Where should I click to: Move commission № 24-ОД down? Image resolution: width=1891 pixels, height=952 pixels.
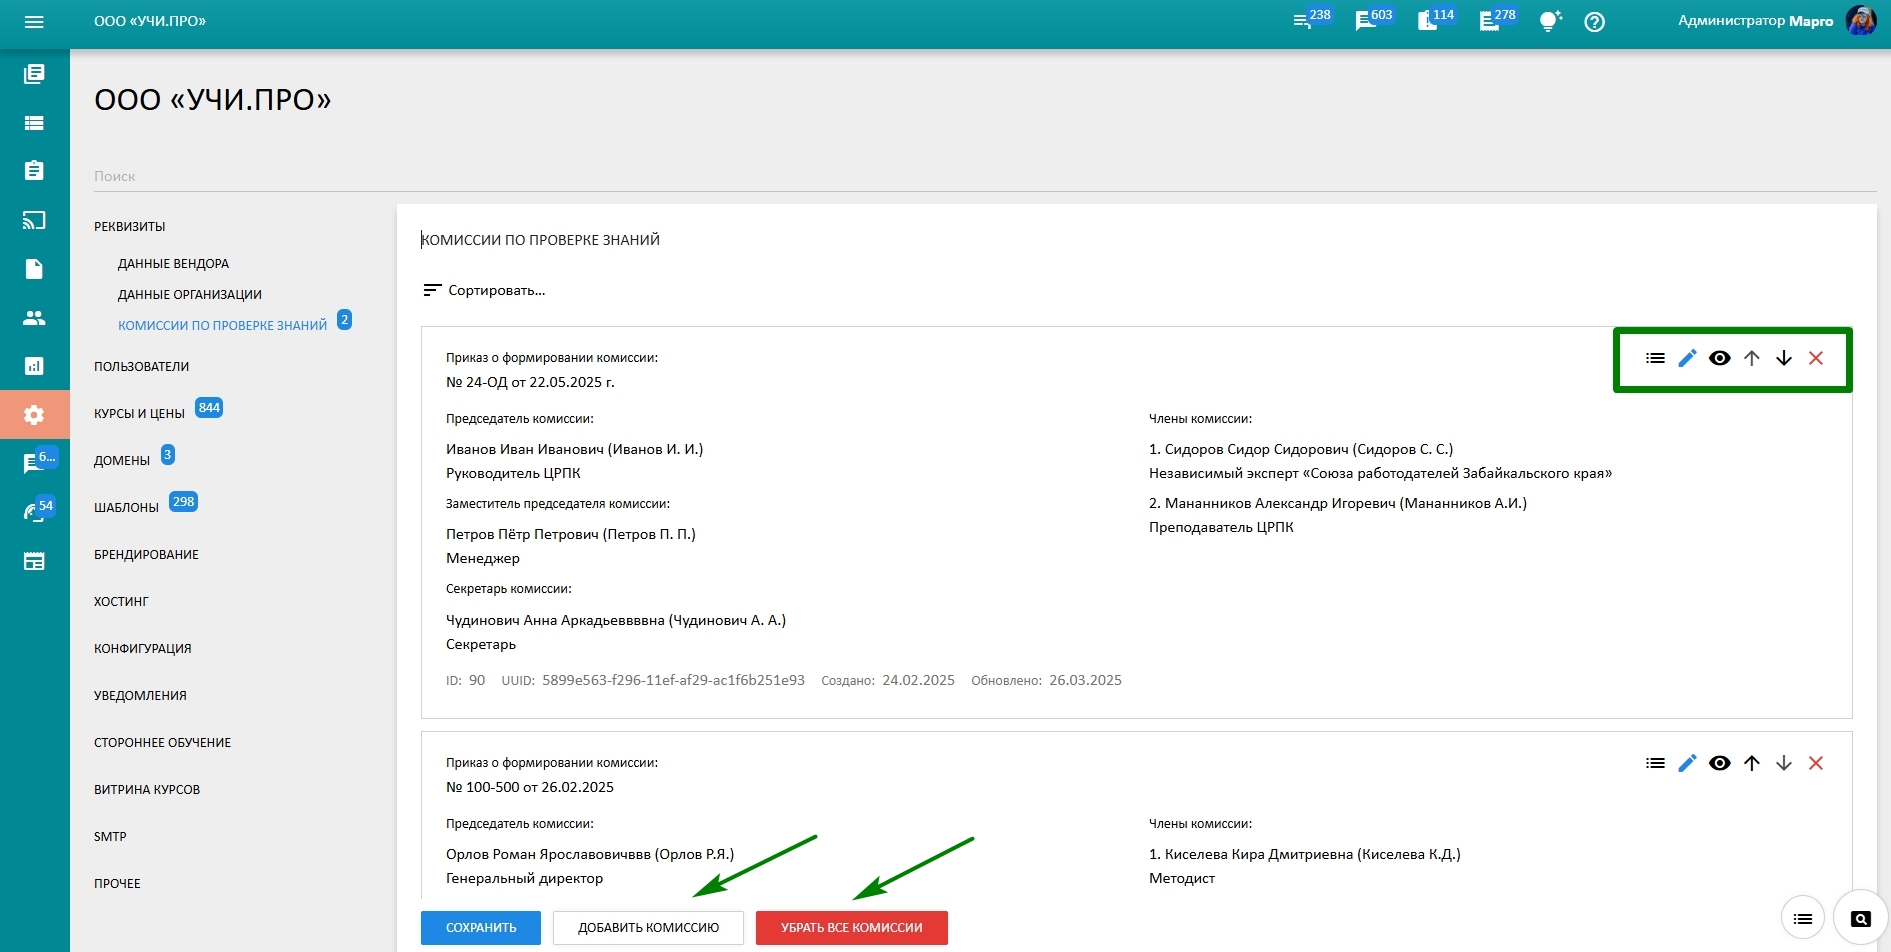1784,358
